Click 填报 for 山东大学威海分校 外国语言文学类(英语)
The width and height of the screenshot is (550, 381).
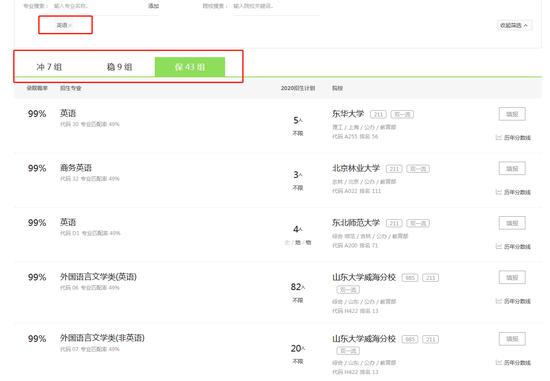pos(512,278)
